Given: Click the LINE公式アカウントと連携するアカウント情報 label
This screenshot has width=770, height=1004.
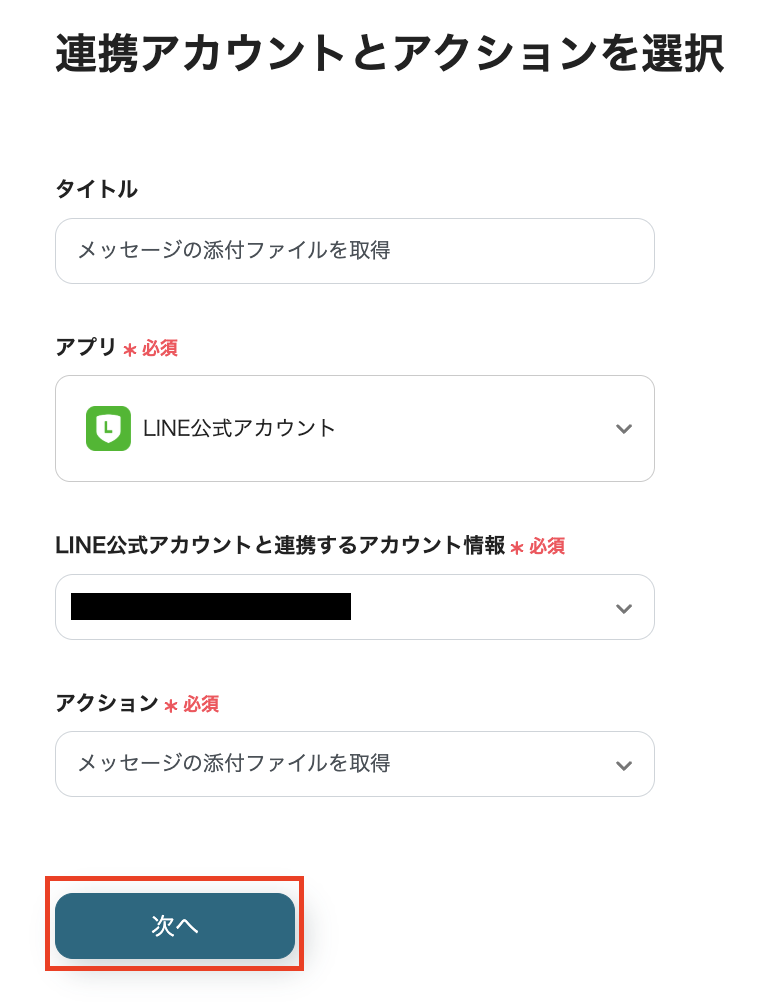Looking at the screenshot, I should pyautogui.click(x=280, y=545).
